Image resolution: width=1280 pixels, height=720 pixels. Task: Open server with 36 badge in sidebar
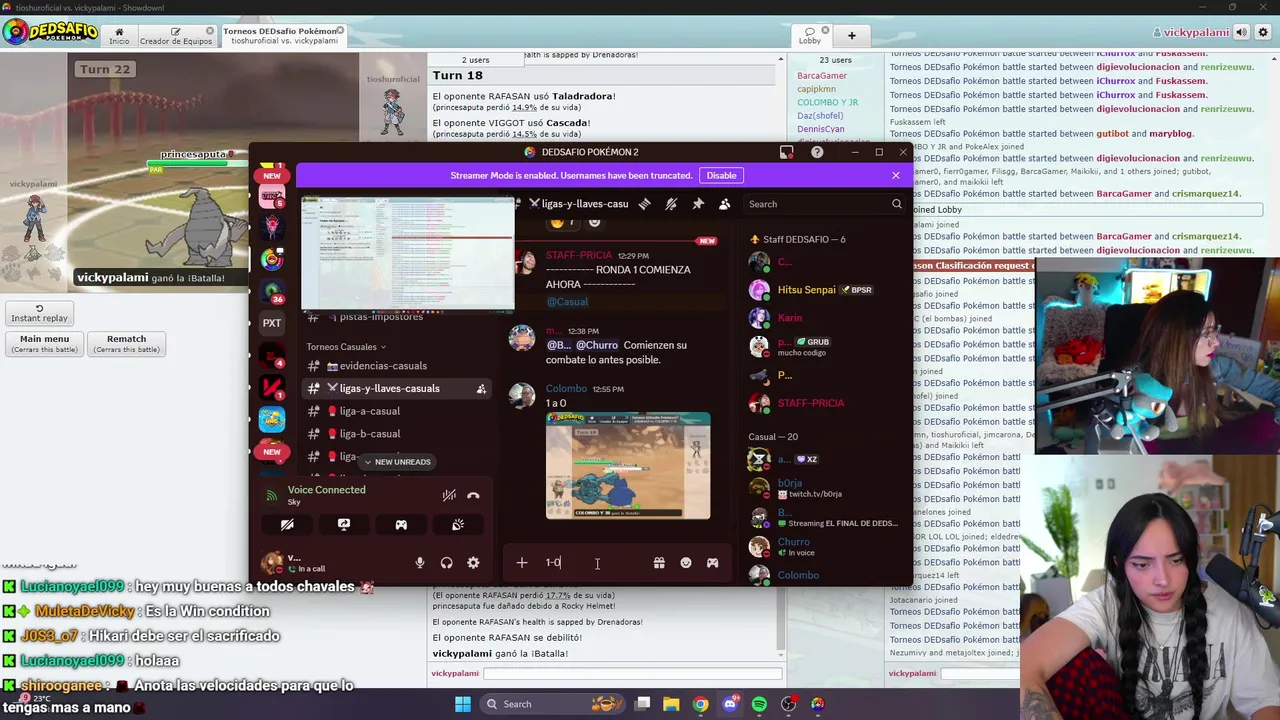click(272, 291)
